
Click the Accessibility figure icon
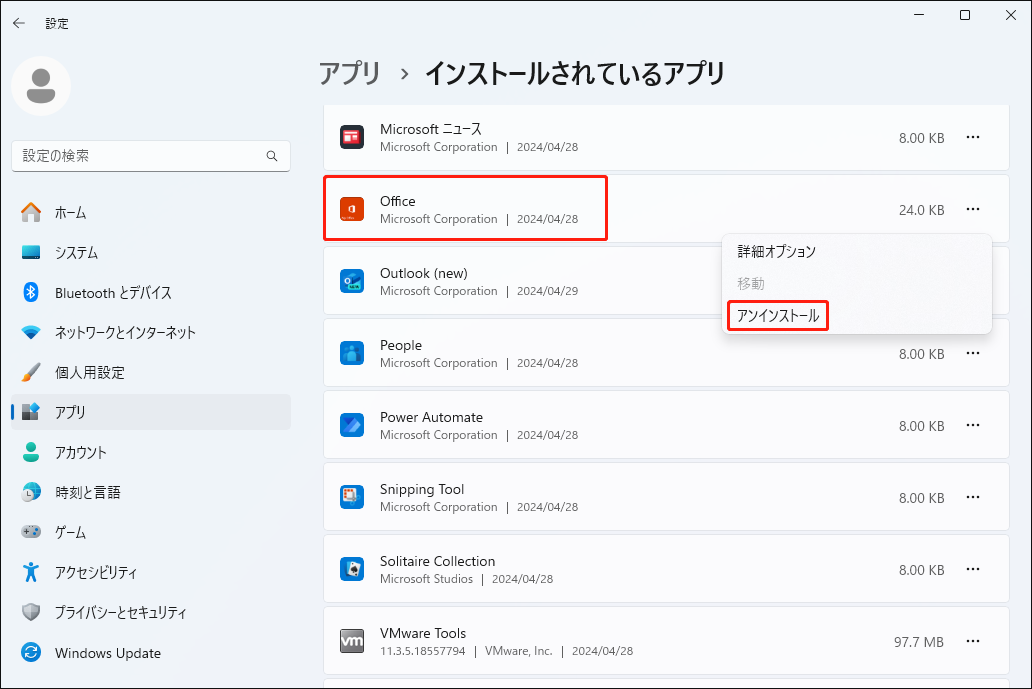[31, 572]
